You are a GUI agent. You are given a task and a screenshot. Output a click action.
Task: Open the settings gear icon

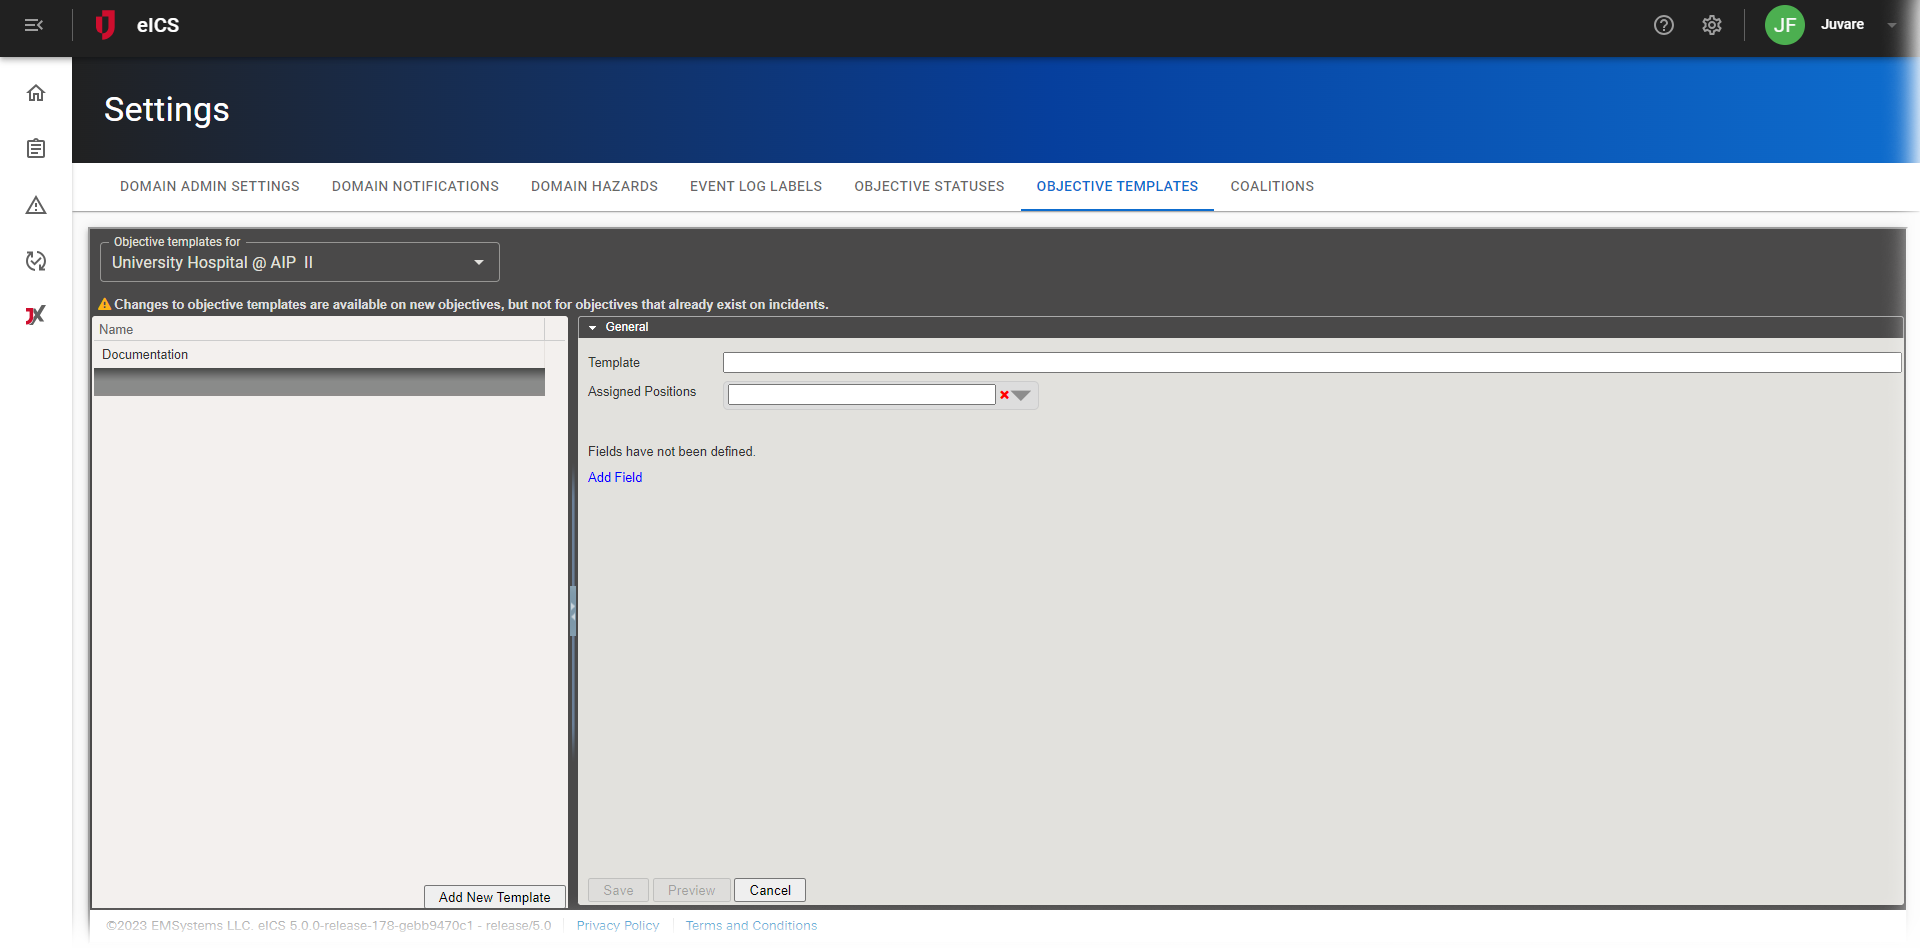(1711, 25)
